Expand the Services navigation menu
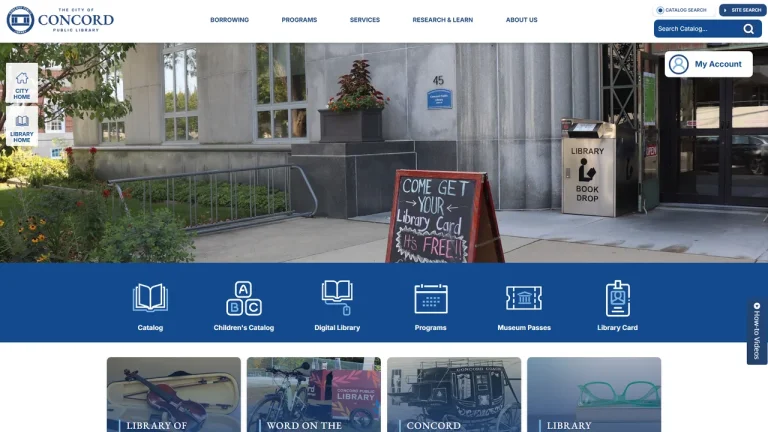 click(x=365, y=20)
